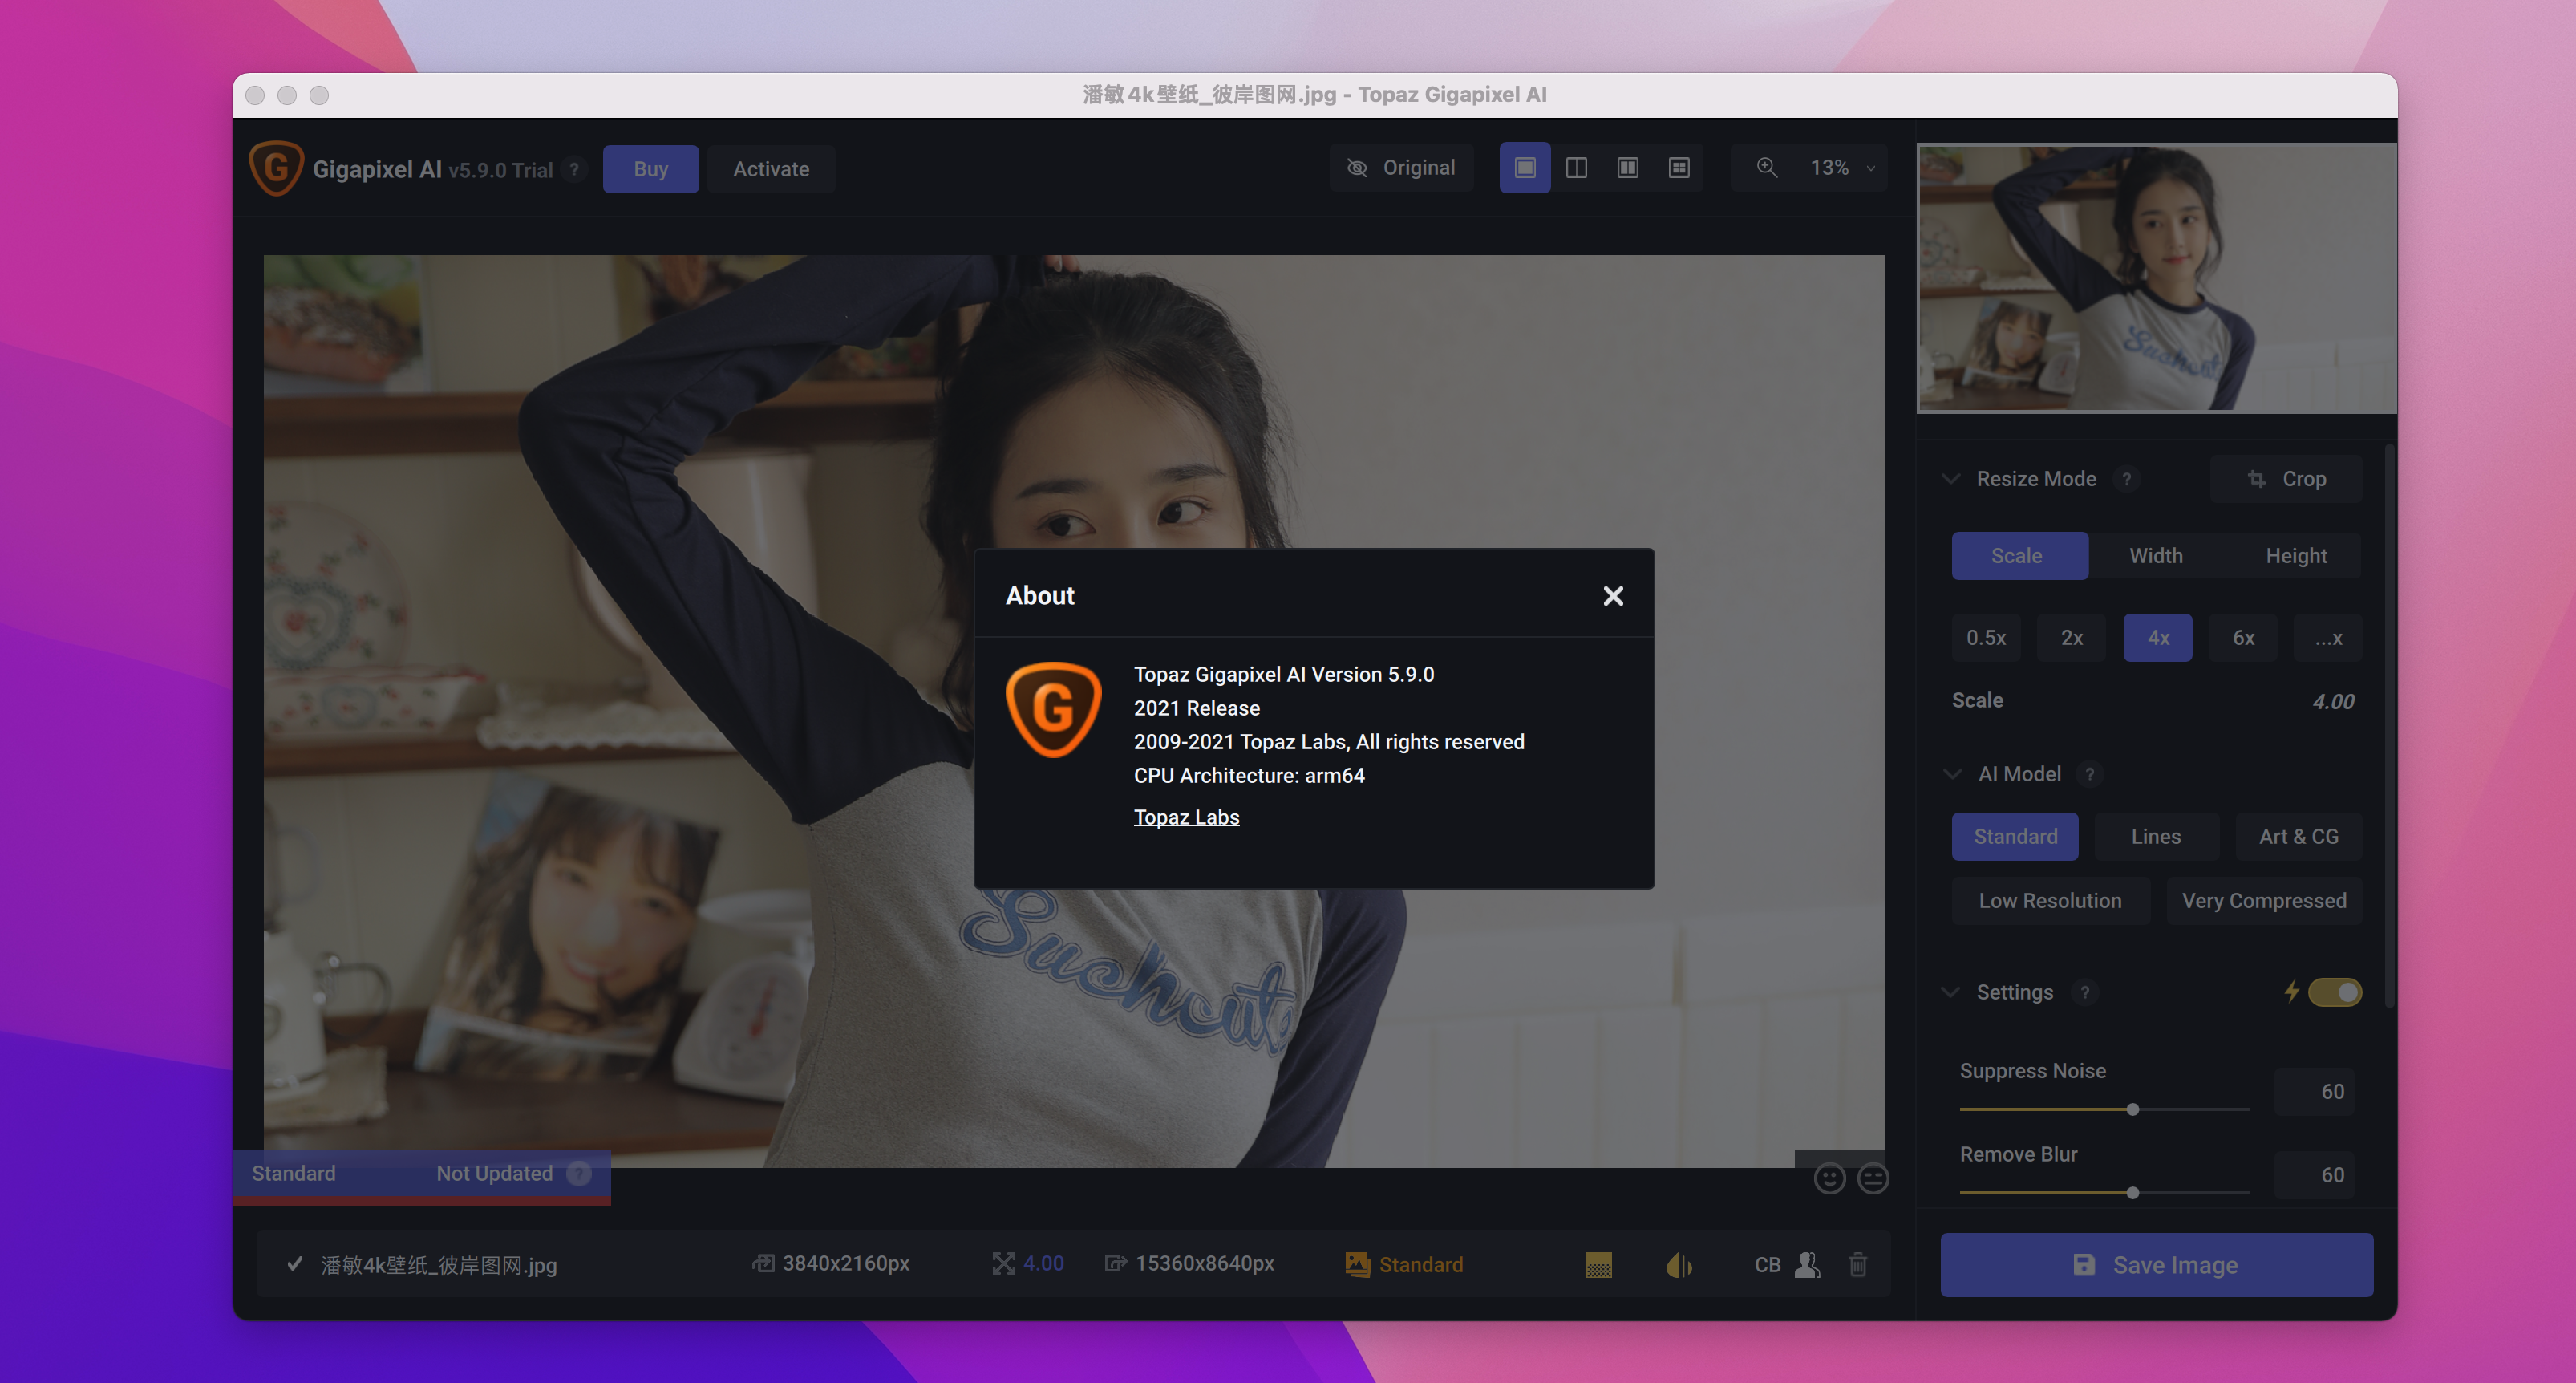Toggle the checkmark next to image filename
Screen dimensions: 2576x1383
point(294,1264)
